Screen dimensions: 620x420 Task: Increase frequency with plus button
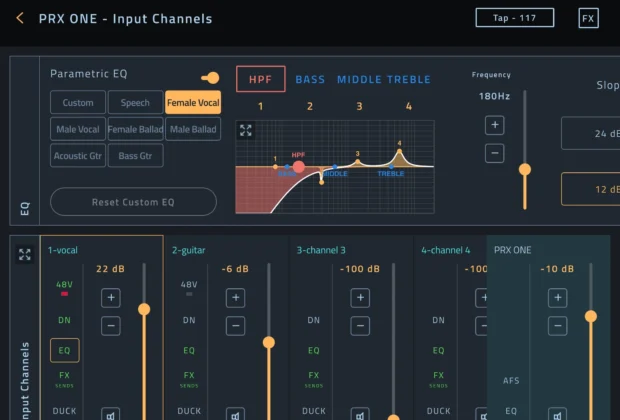pyautogui.click(x=495, y=125)
